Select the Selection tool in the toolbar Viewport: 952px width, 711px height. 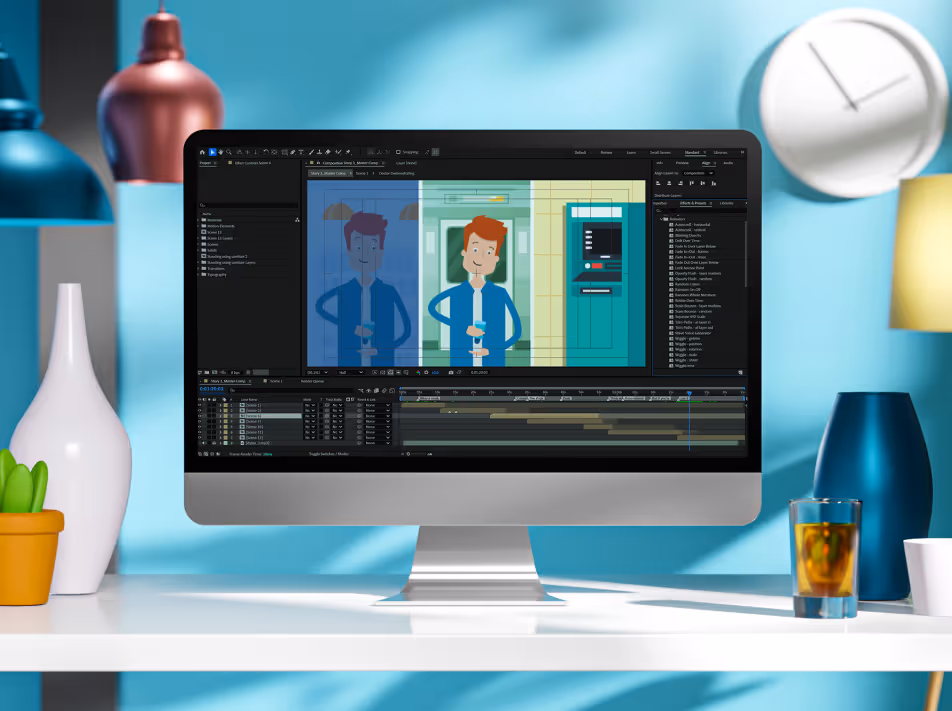pyautogui.click(x=212, y=151)
